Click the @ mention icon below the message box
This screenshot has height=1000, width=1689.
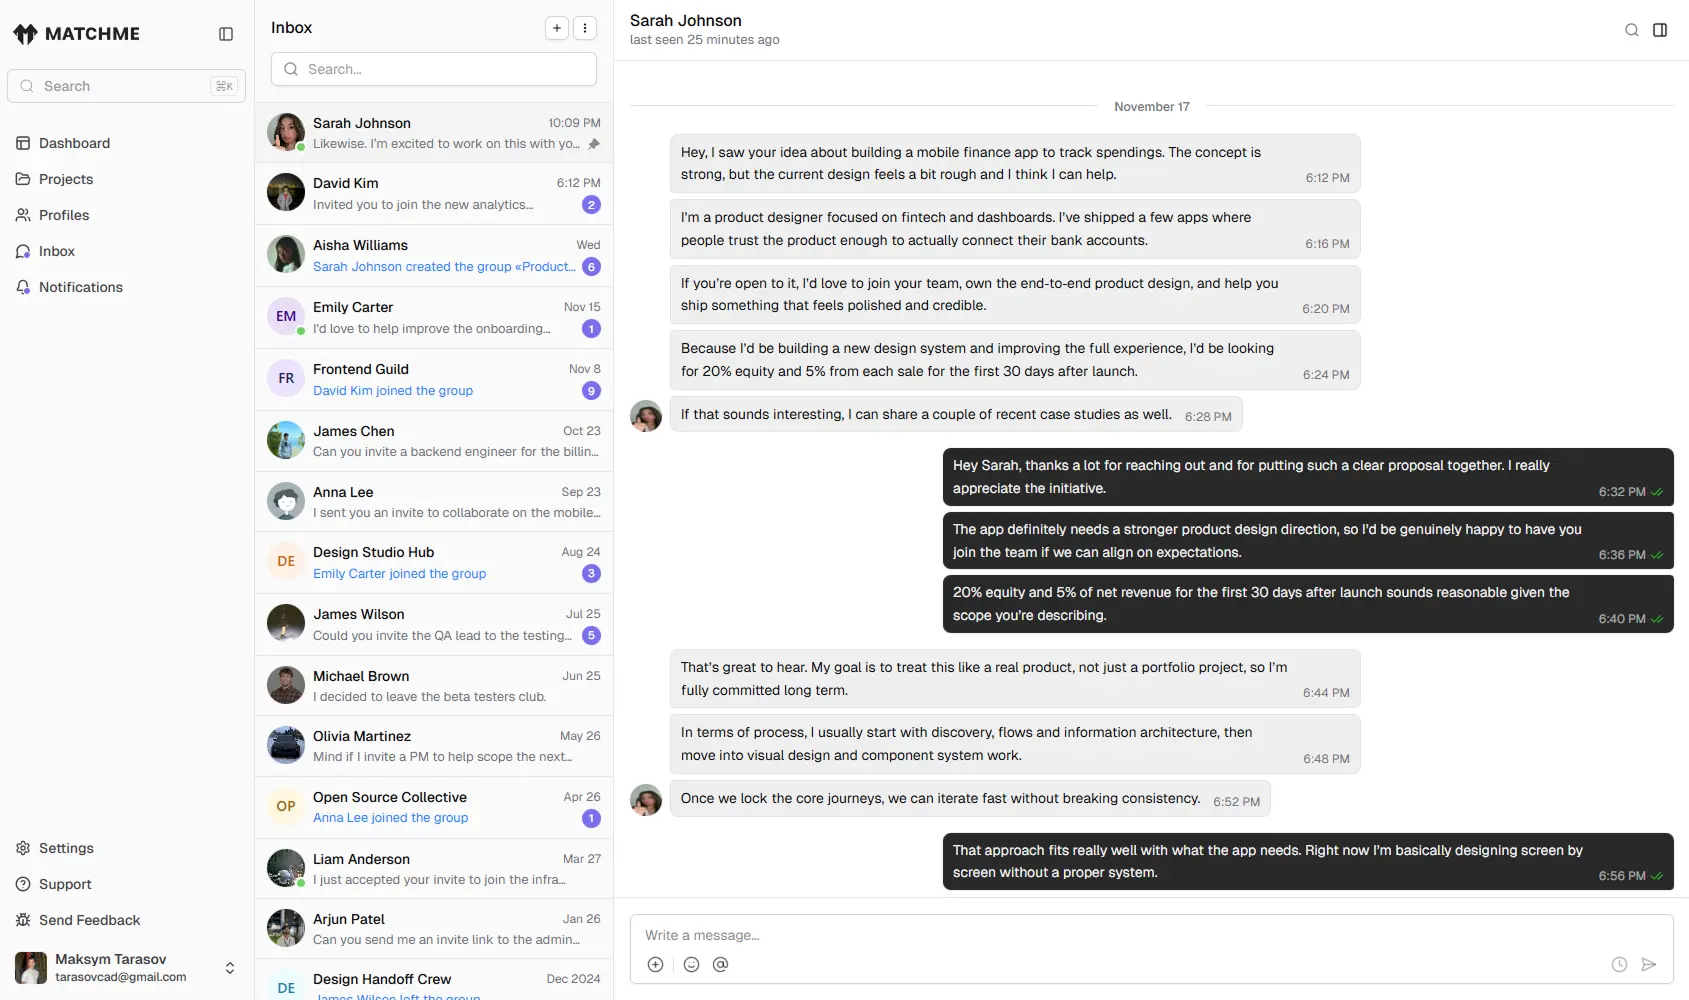coord(721,964)
